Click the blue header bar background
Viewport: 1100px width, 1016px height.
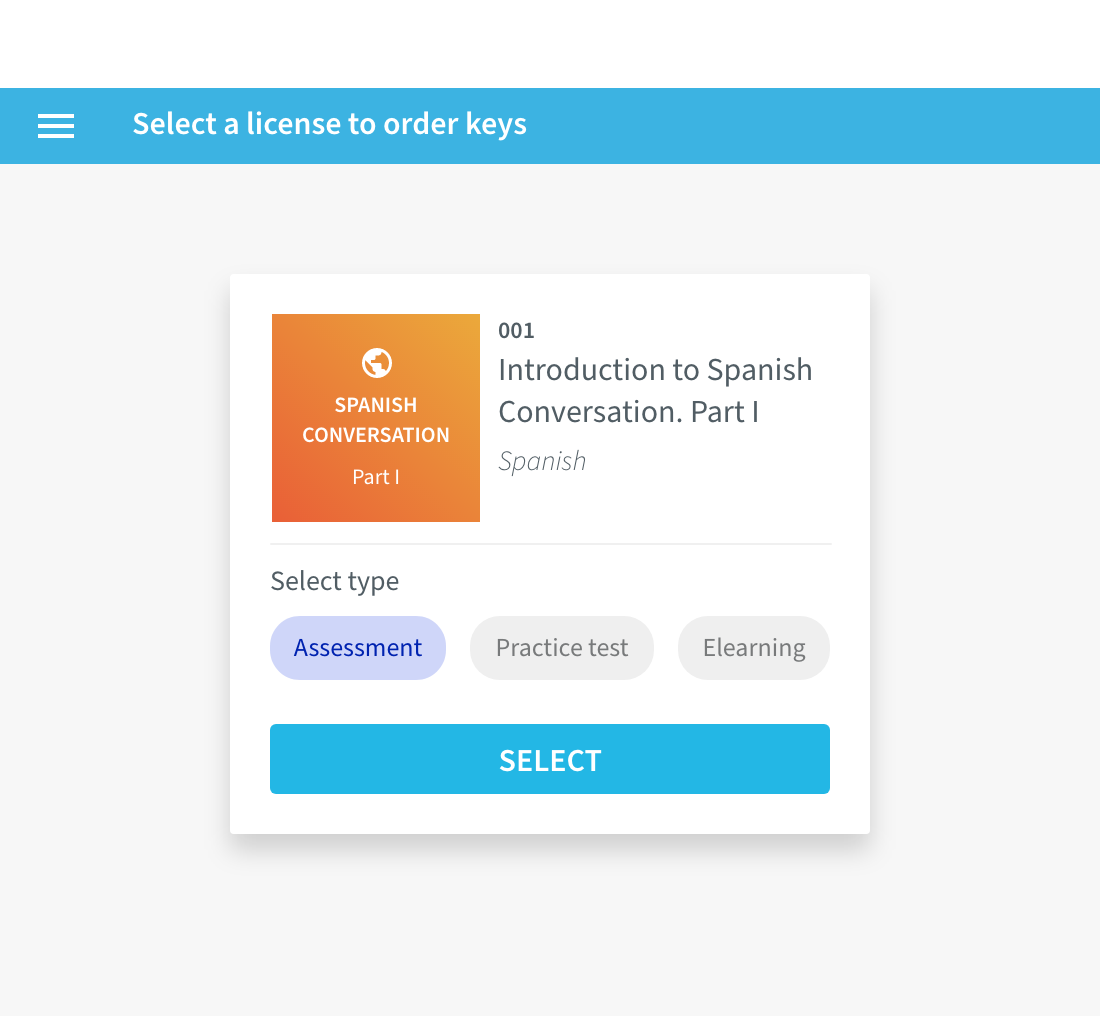click(x=807, y=126)
